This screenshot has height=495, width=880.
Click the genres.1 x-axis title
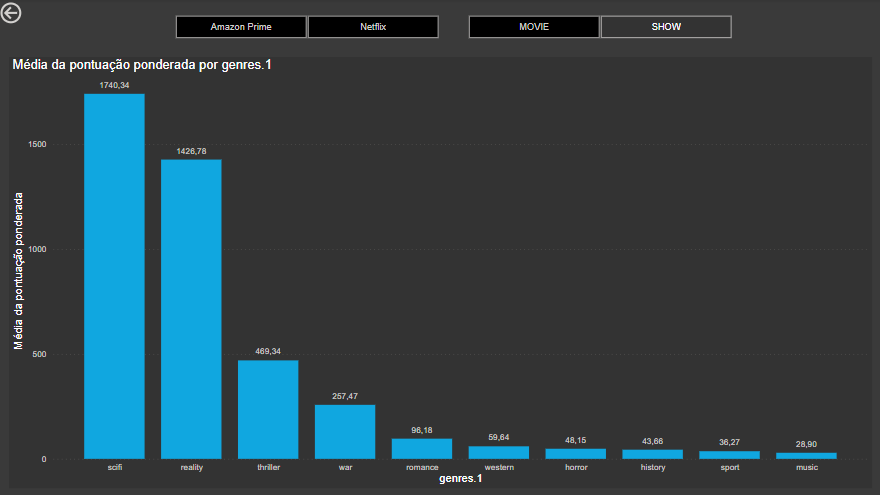point(461,479)
